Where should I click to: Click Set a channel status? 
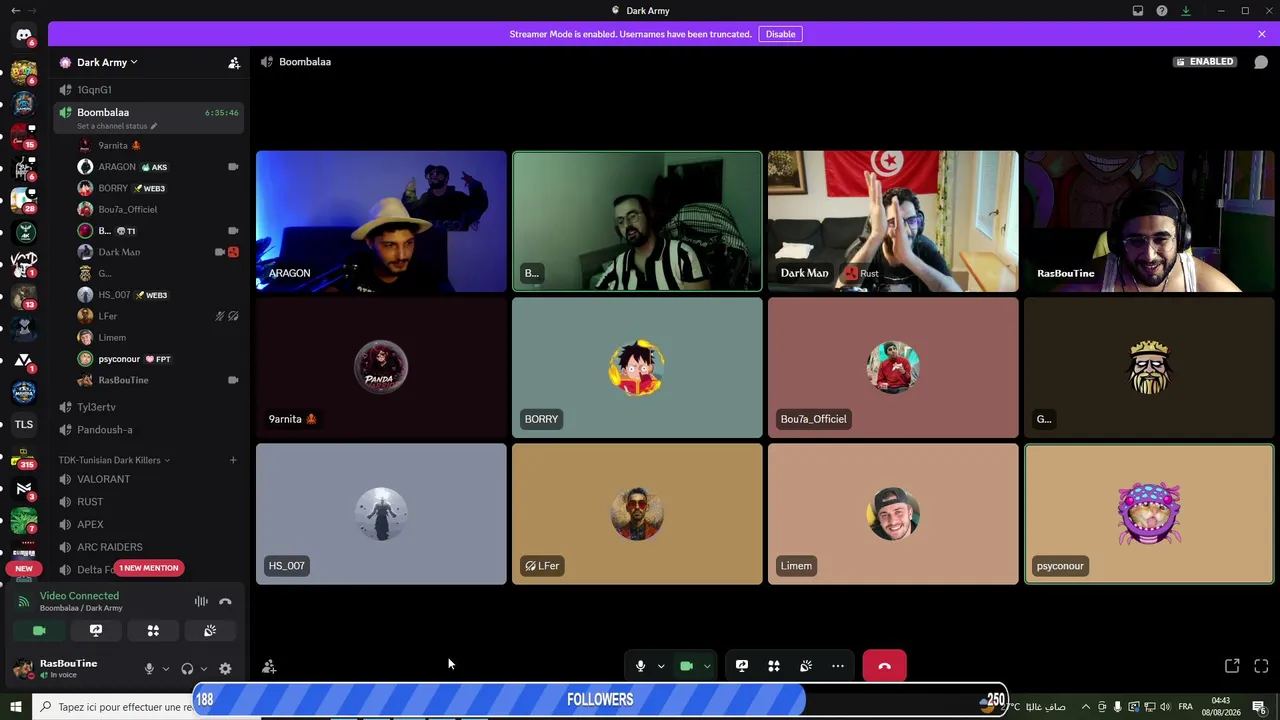(x=117, y=126)
